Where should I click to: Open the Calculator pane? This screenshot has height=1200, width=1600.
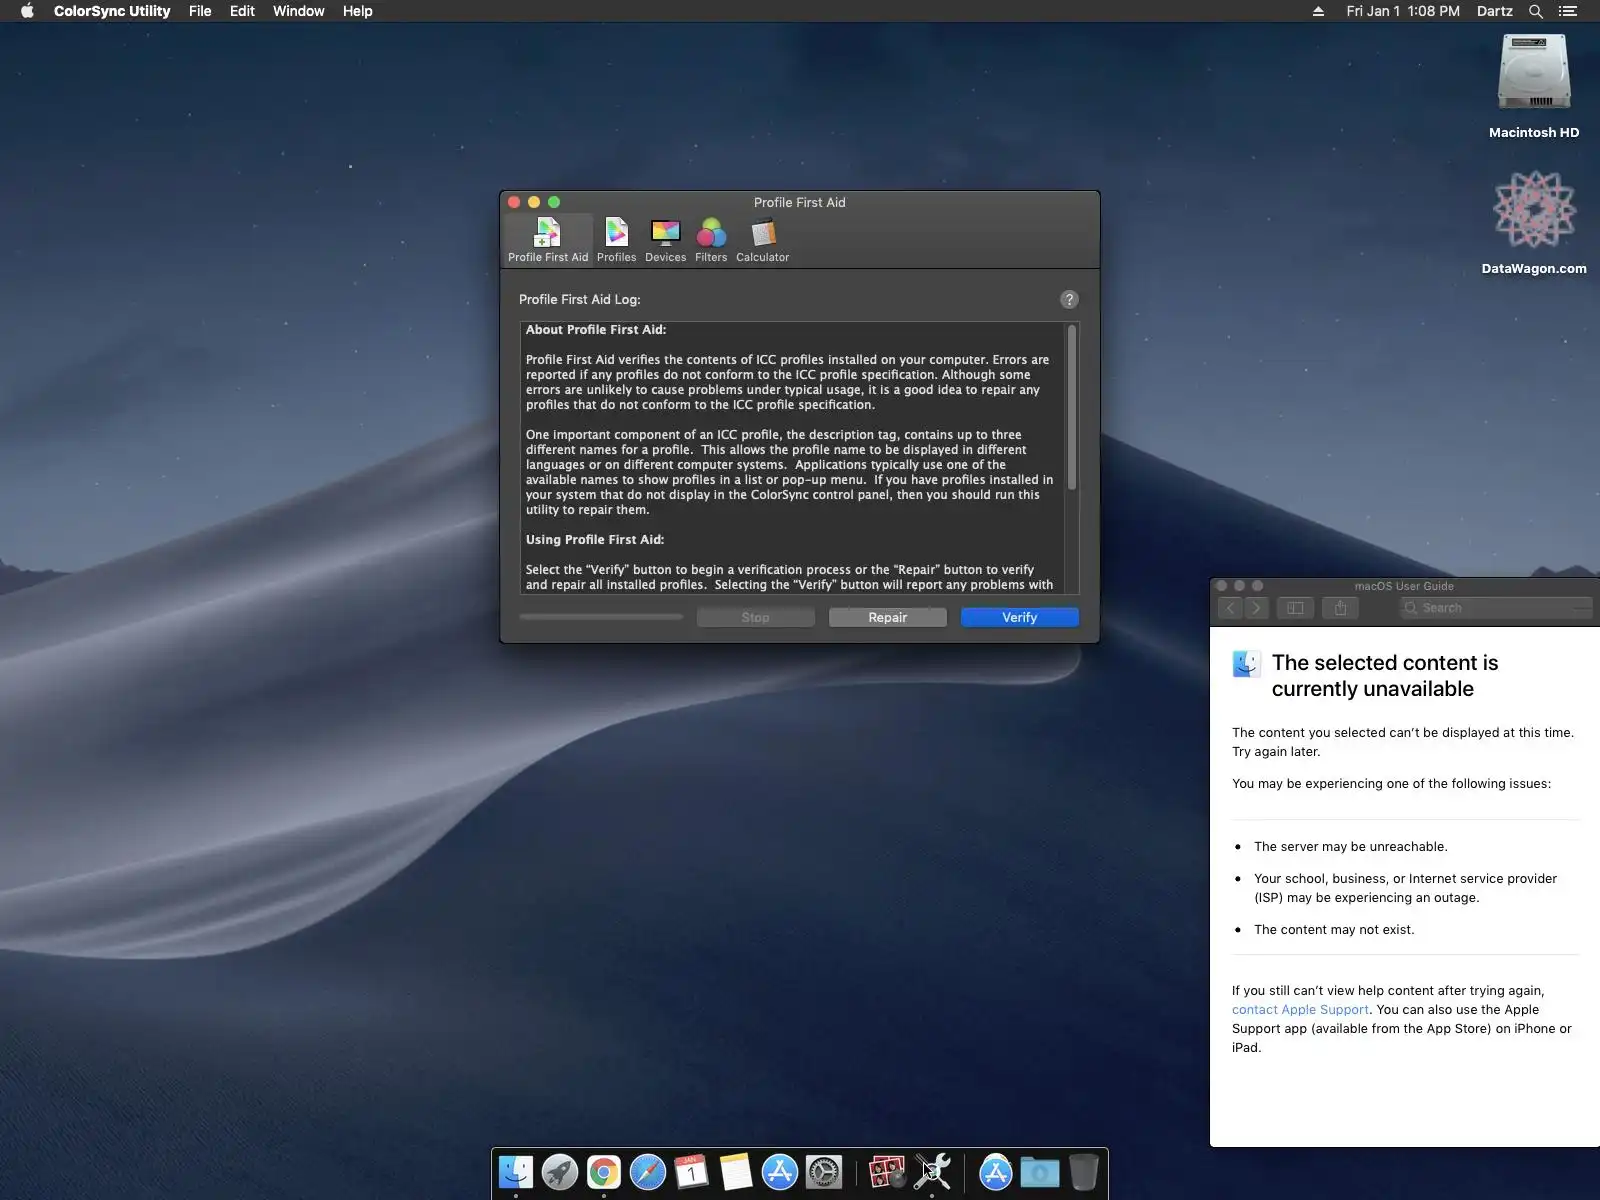[x=762, y=240]
